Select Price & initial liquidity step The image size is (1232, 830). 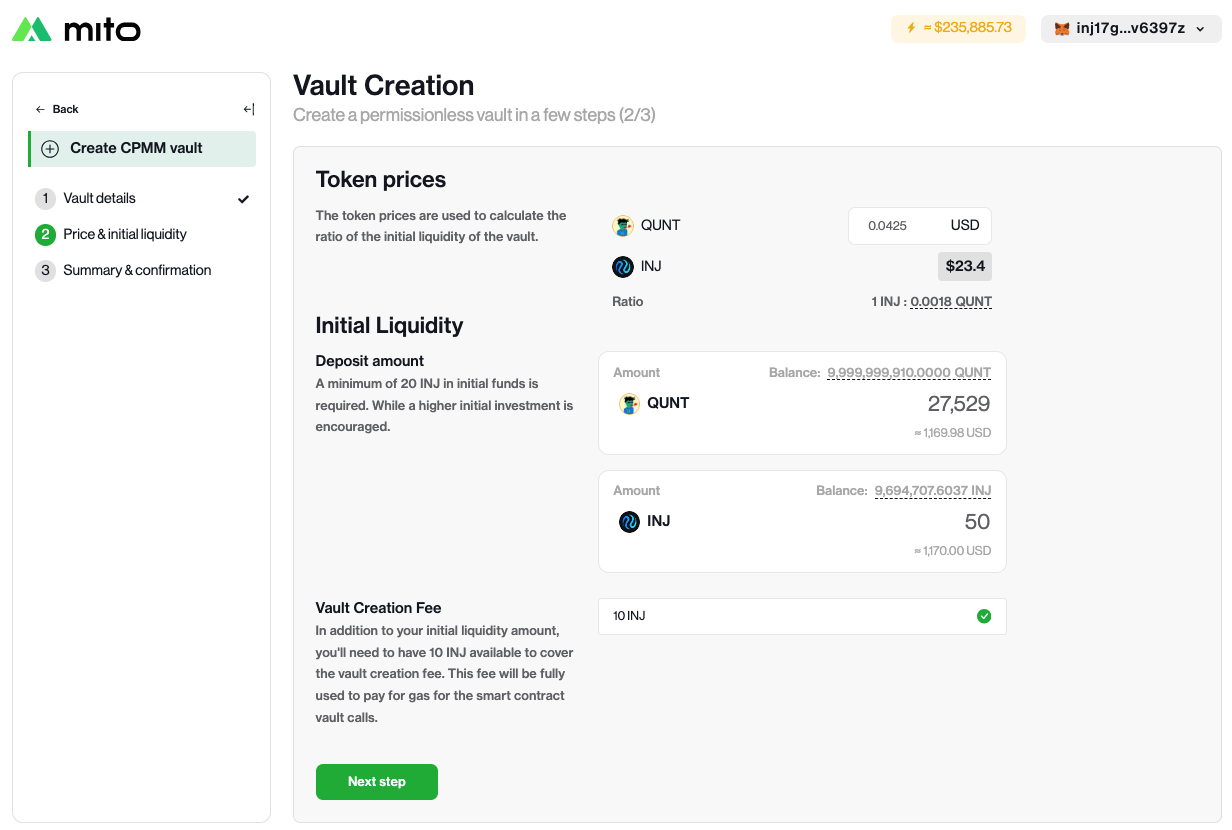click(x=124, y=234)
